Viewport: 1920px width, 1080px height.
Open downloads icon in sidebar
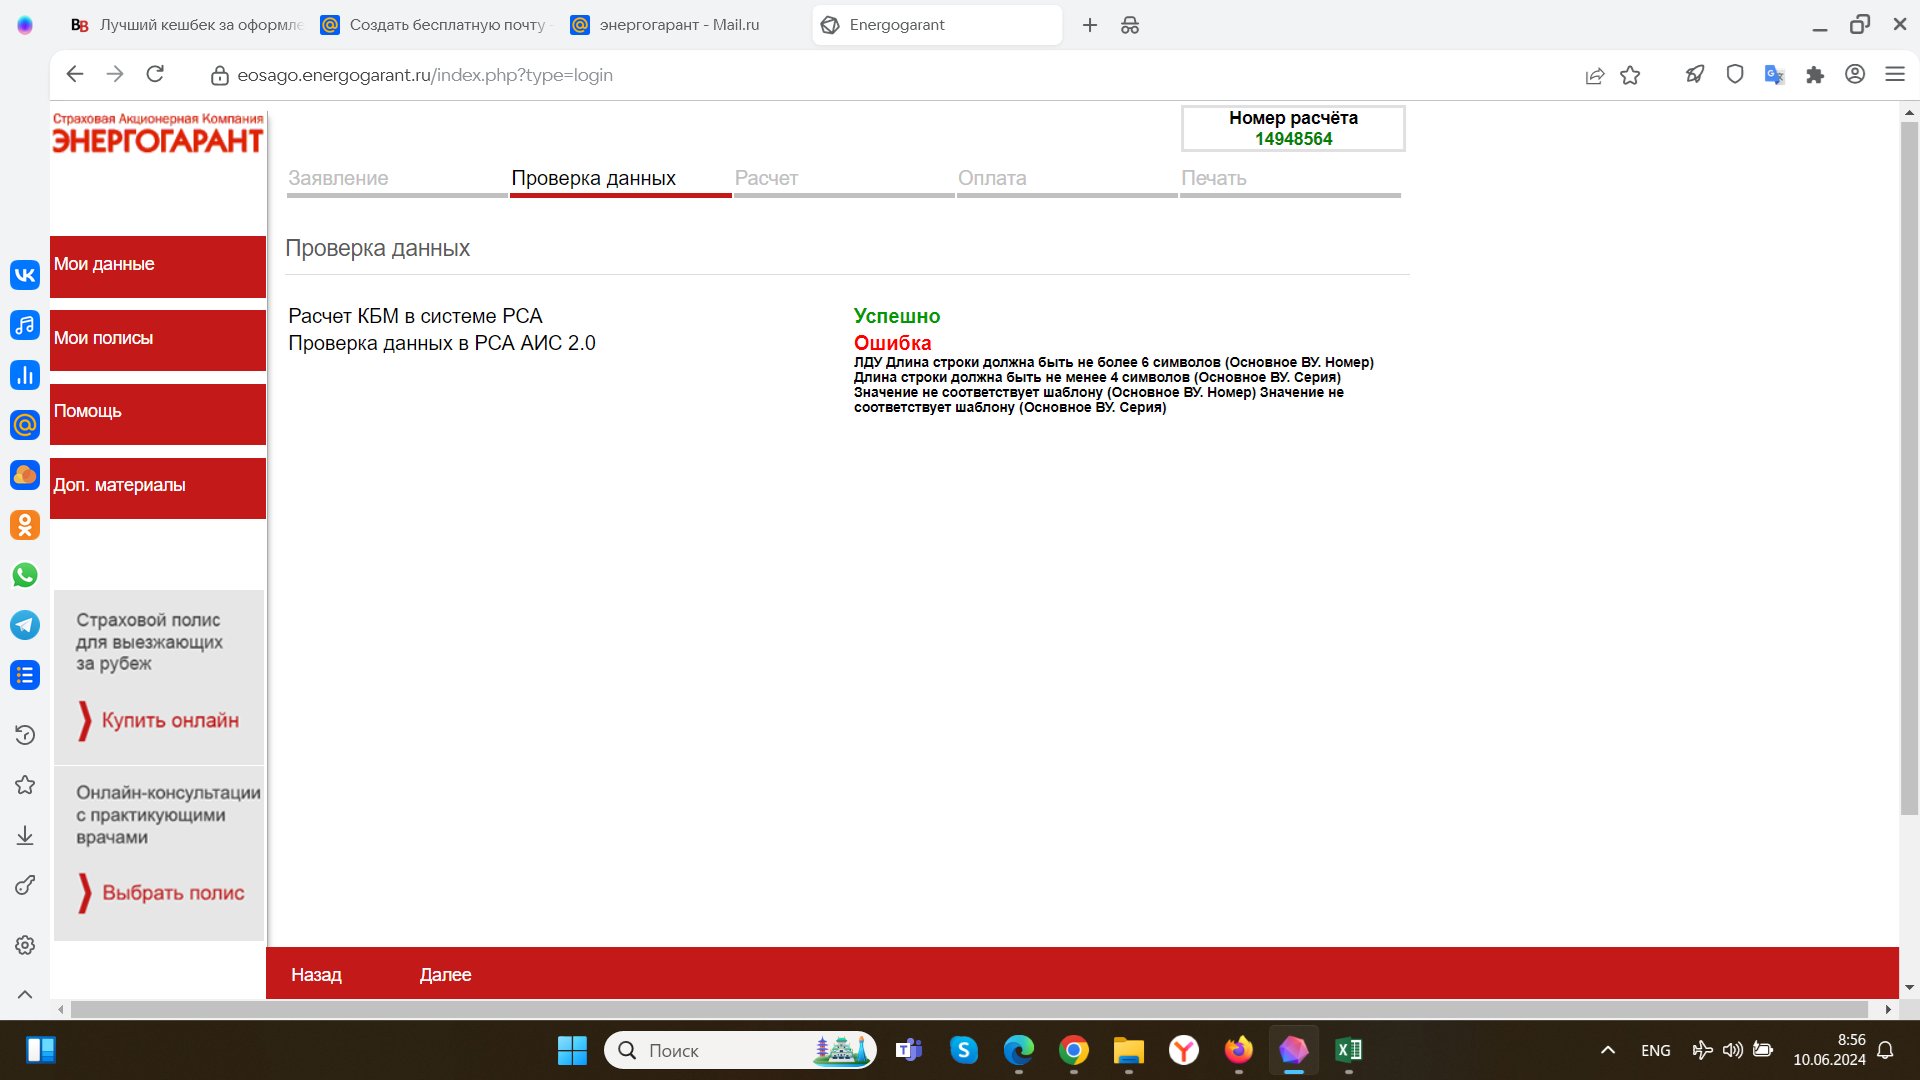[x=25, y=835]
